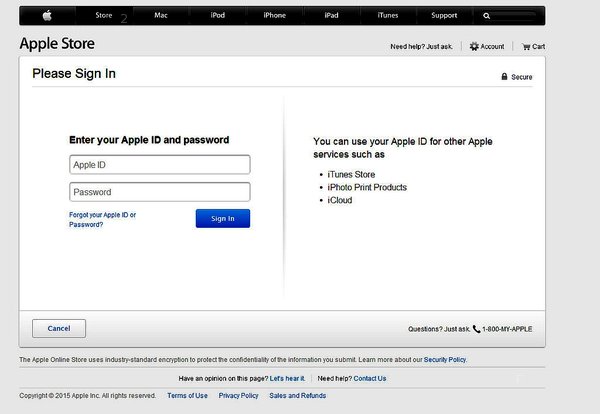600x414 pixels.
Task: Click the Cancel button
Action: [x=59, y=328]
